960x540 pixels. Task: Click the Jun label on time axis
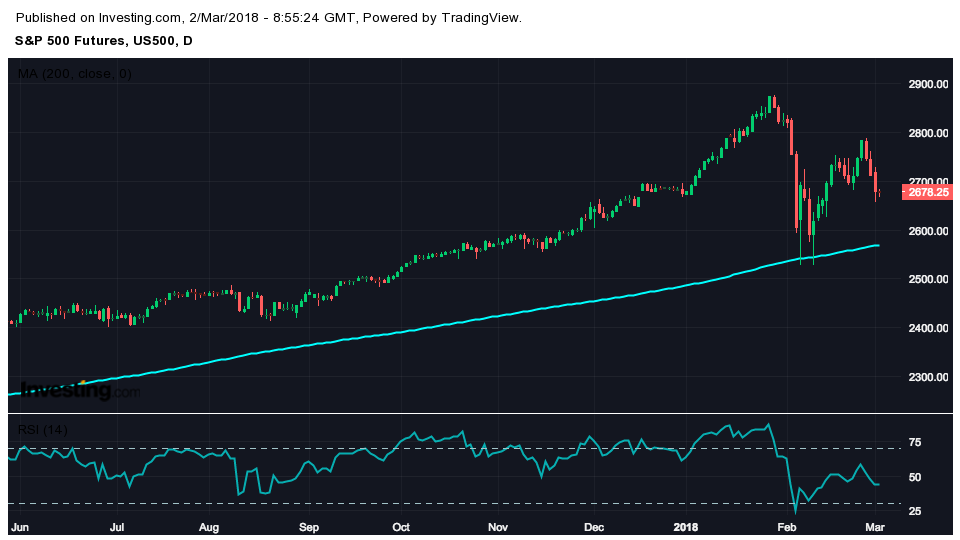click(20, 527)
